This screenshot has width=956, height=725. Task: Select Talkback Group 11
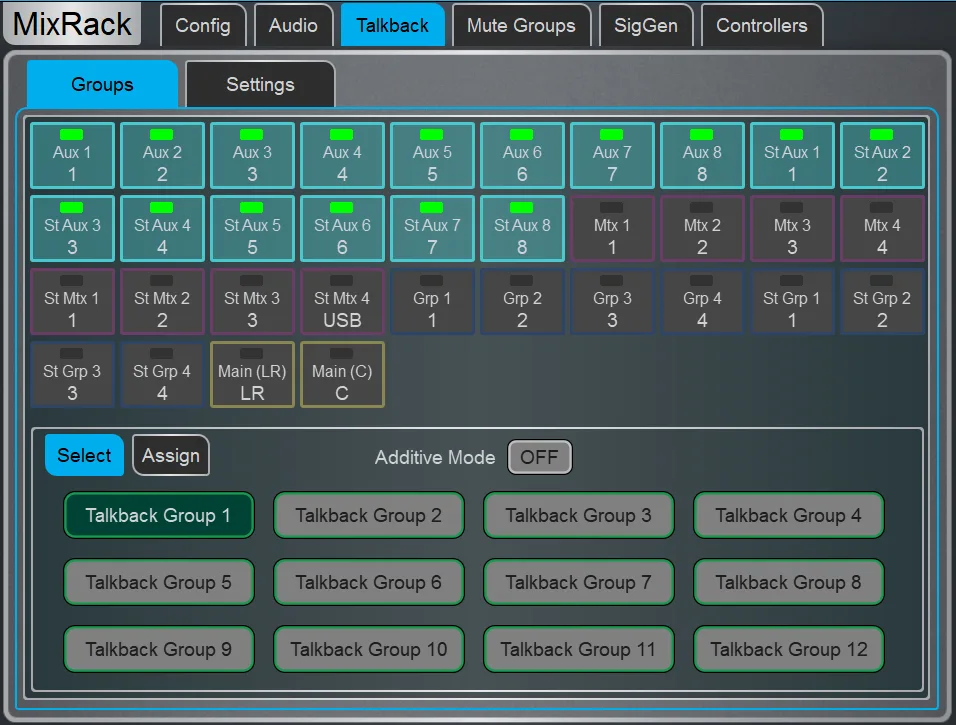[579, 649]
